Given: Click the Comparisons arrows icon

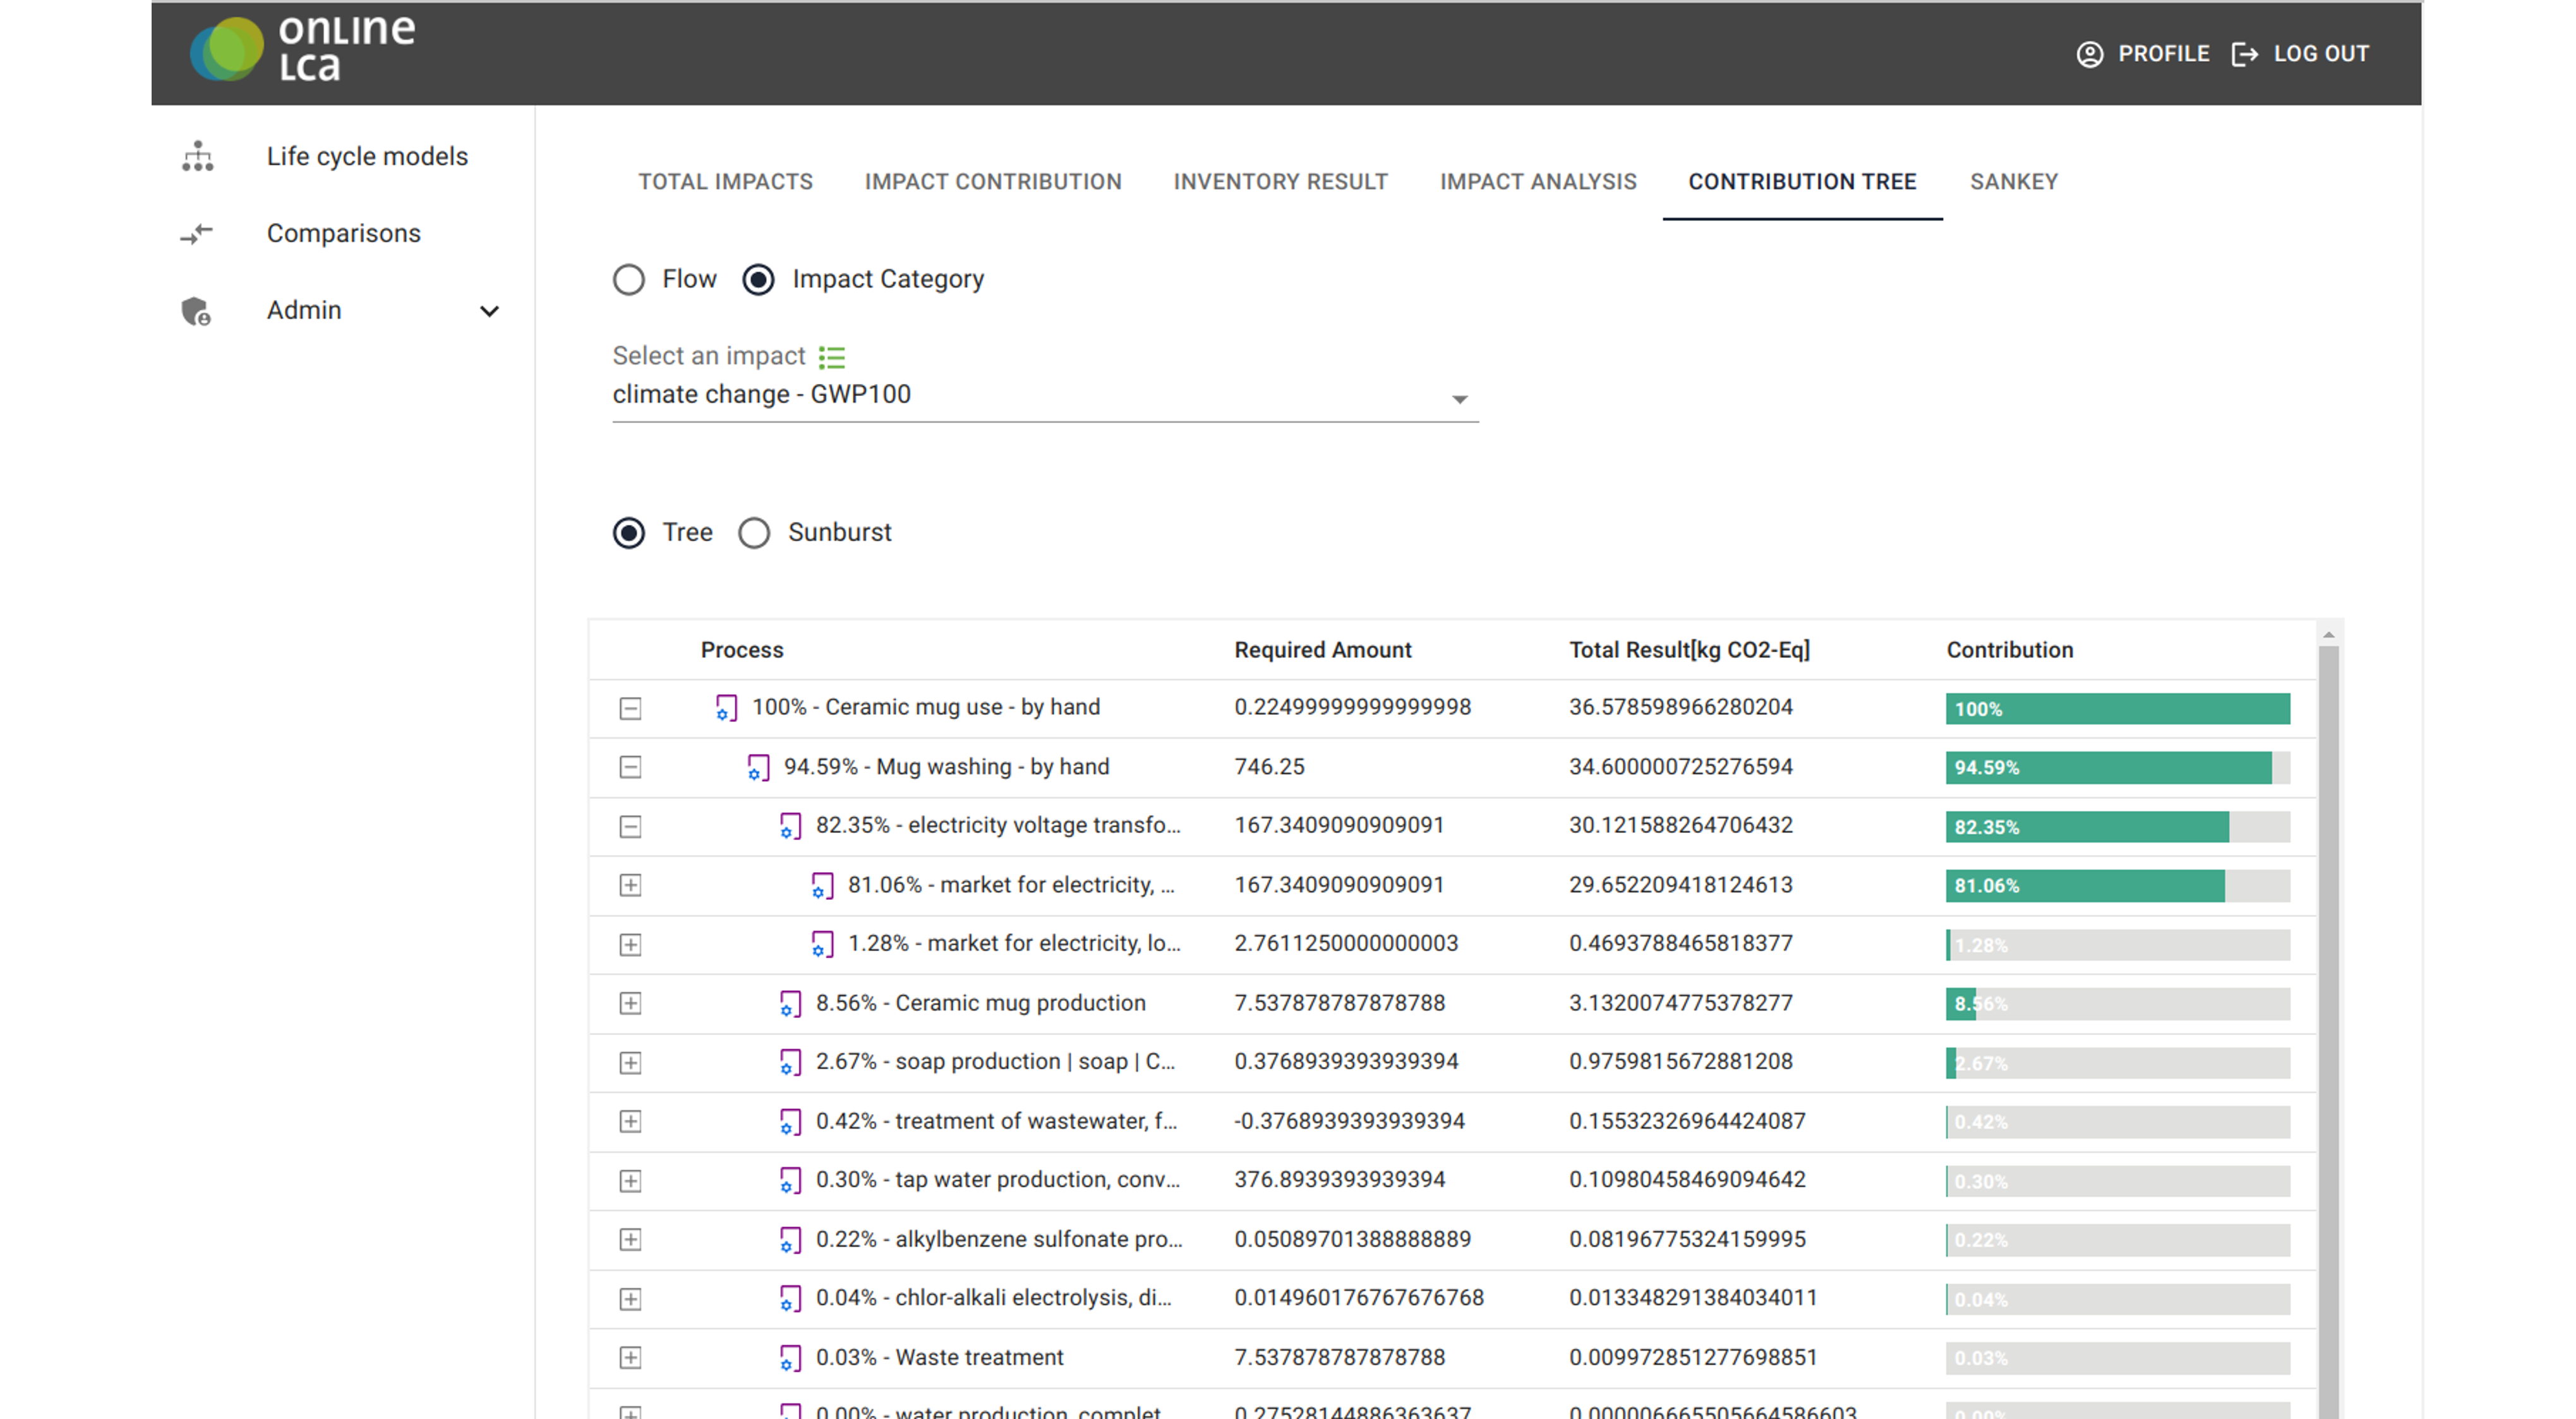Looking at the screenshot, I should pyautogui.click(x=197, y=234).
